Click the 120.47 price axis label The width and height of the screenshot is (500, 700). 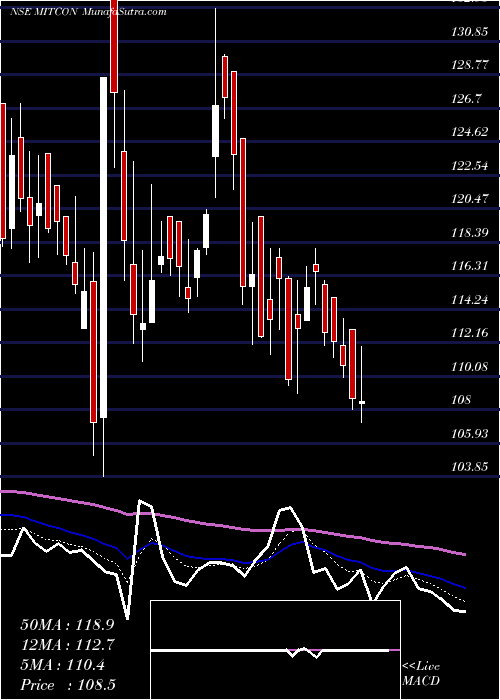[x=469, y=200]
